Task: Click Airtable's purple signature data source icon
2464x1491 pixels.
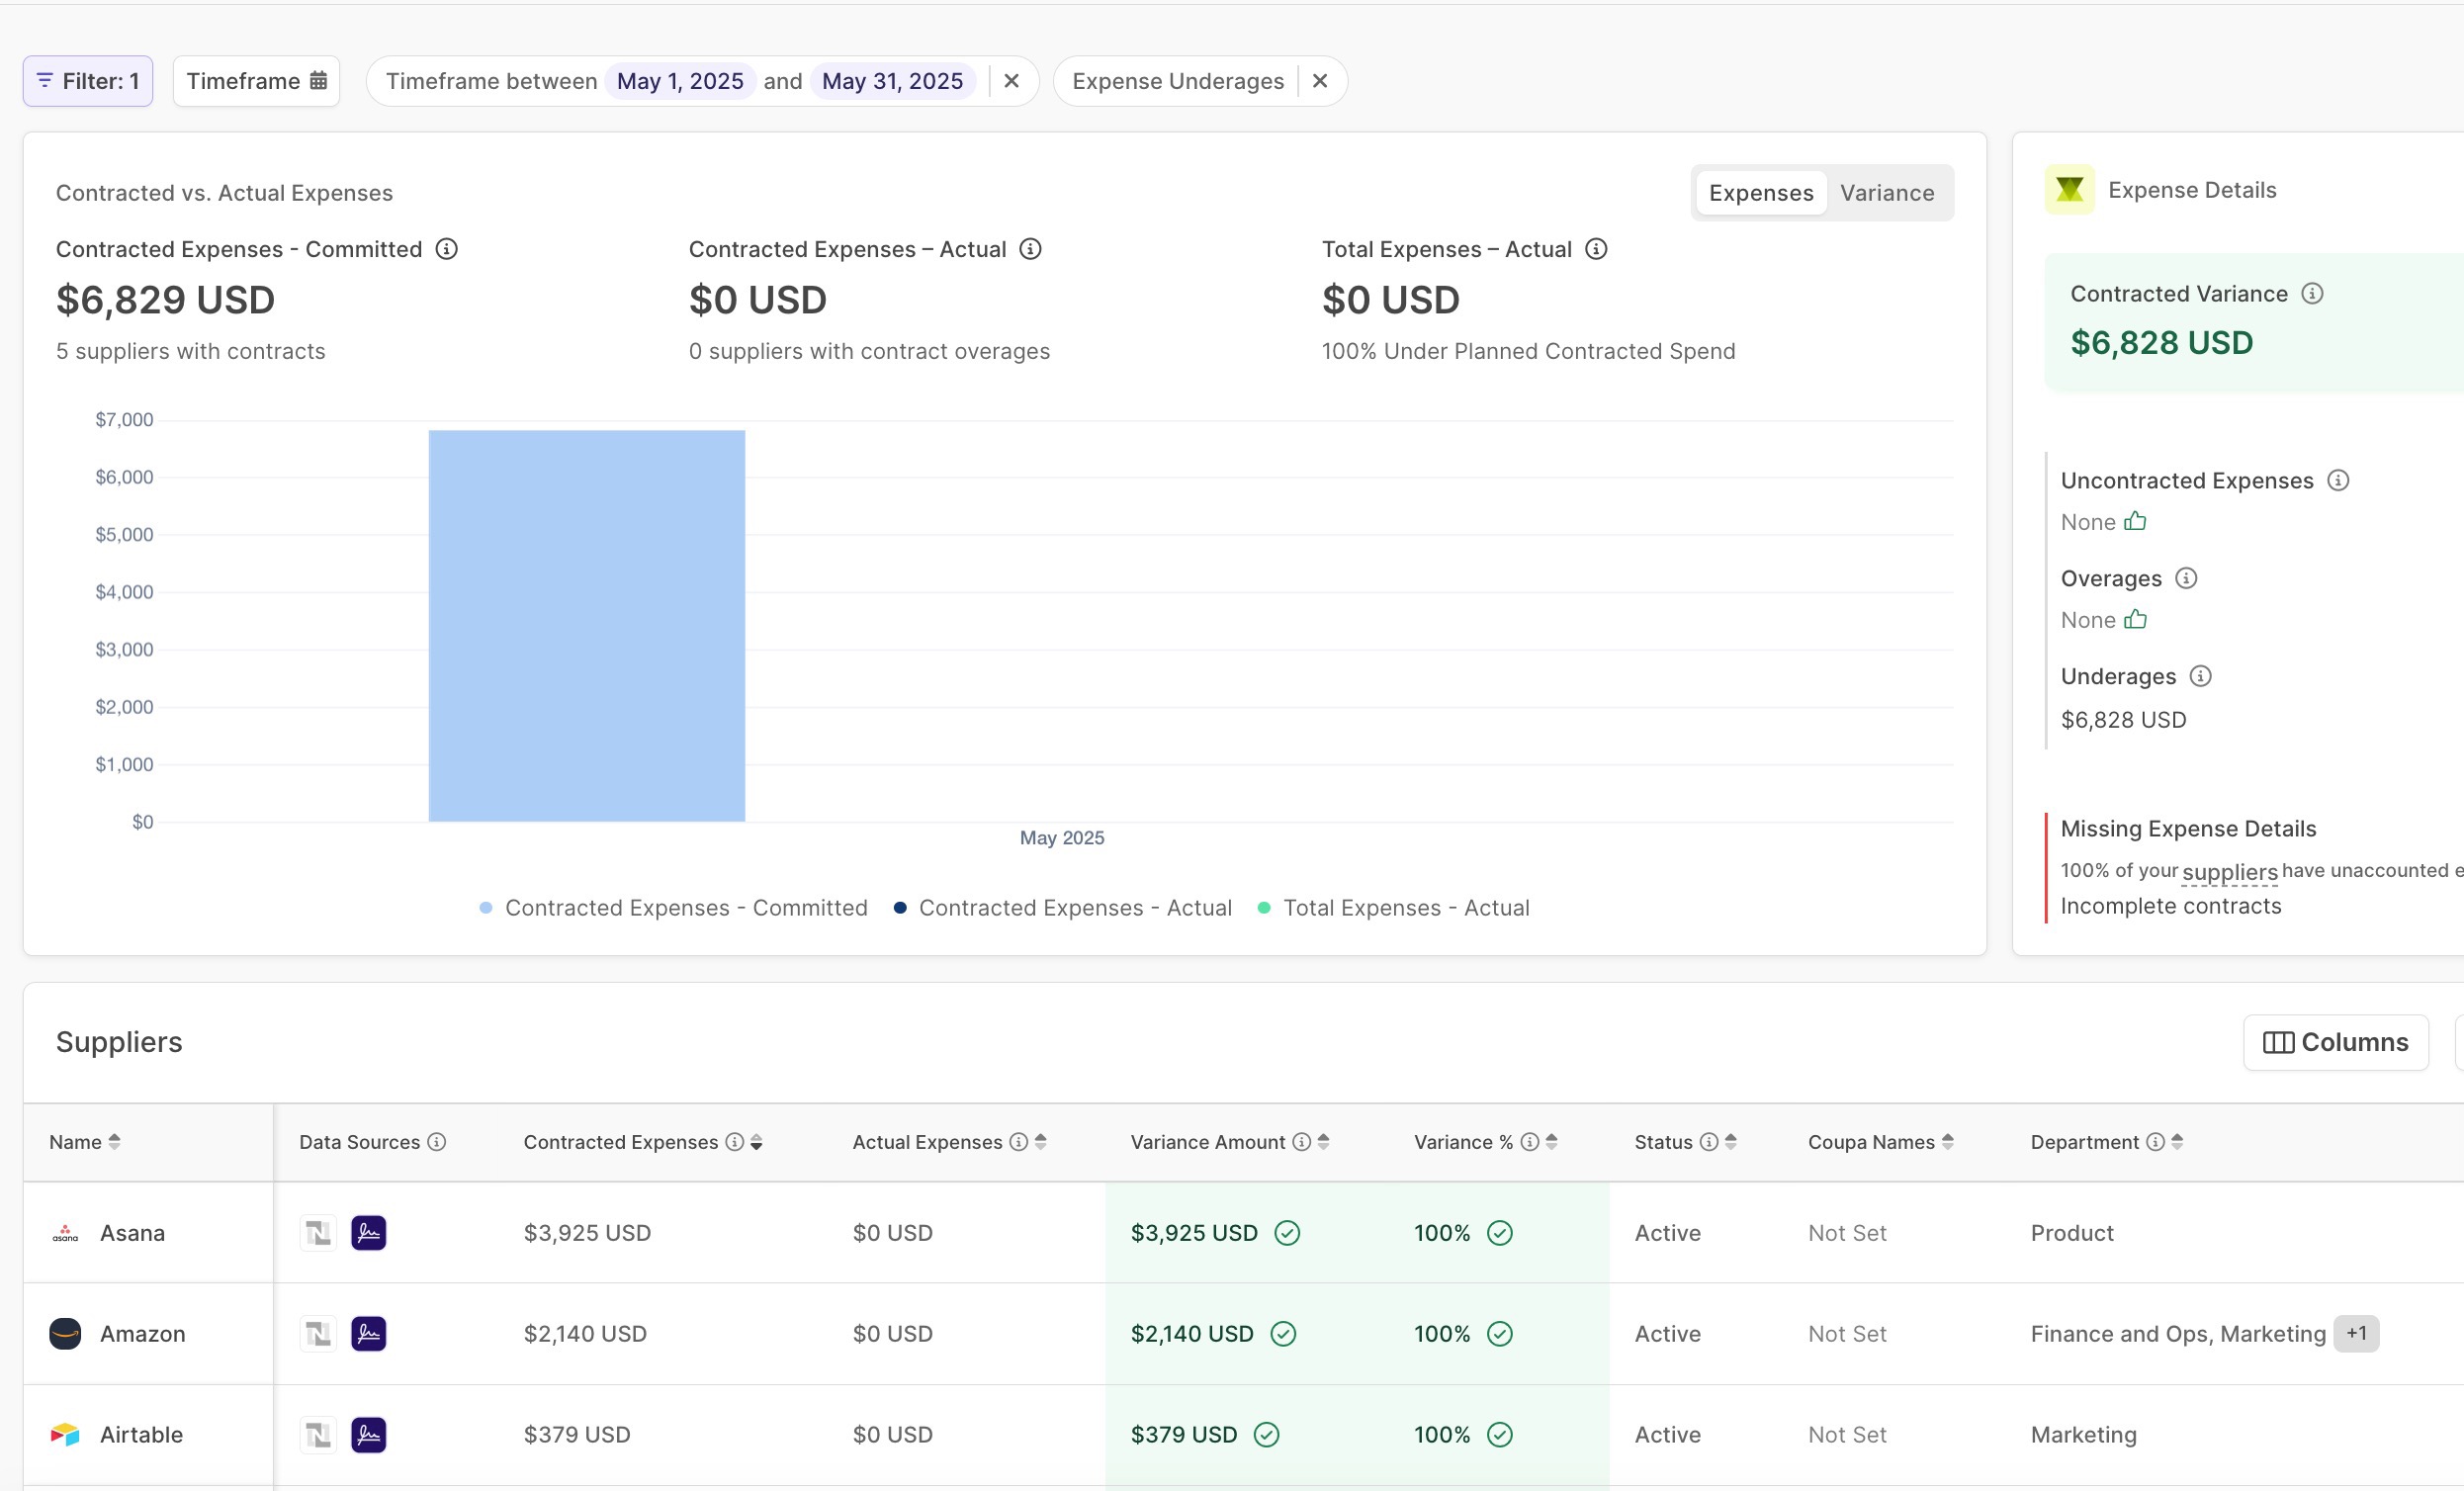Action: [369, 1435]
